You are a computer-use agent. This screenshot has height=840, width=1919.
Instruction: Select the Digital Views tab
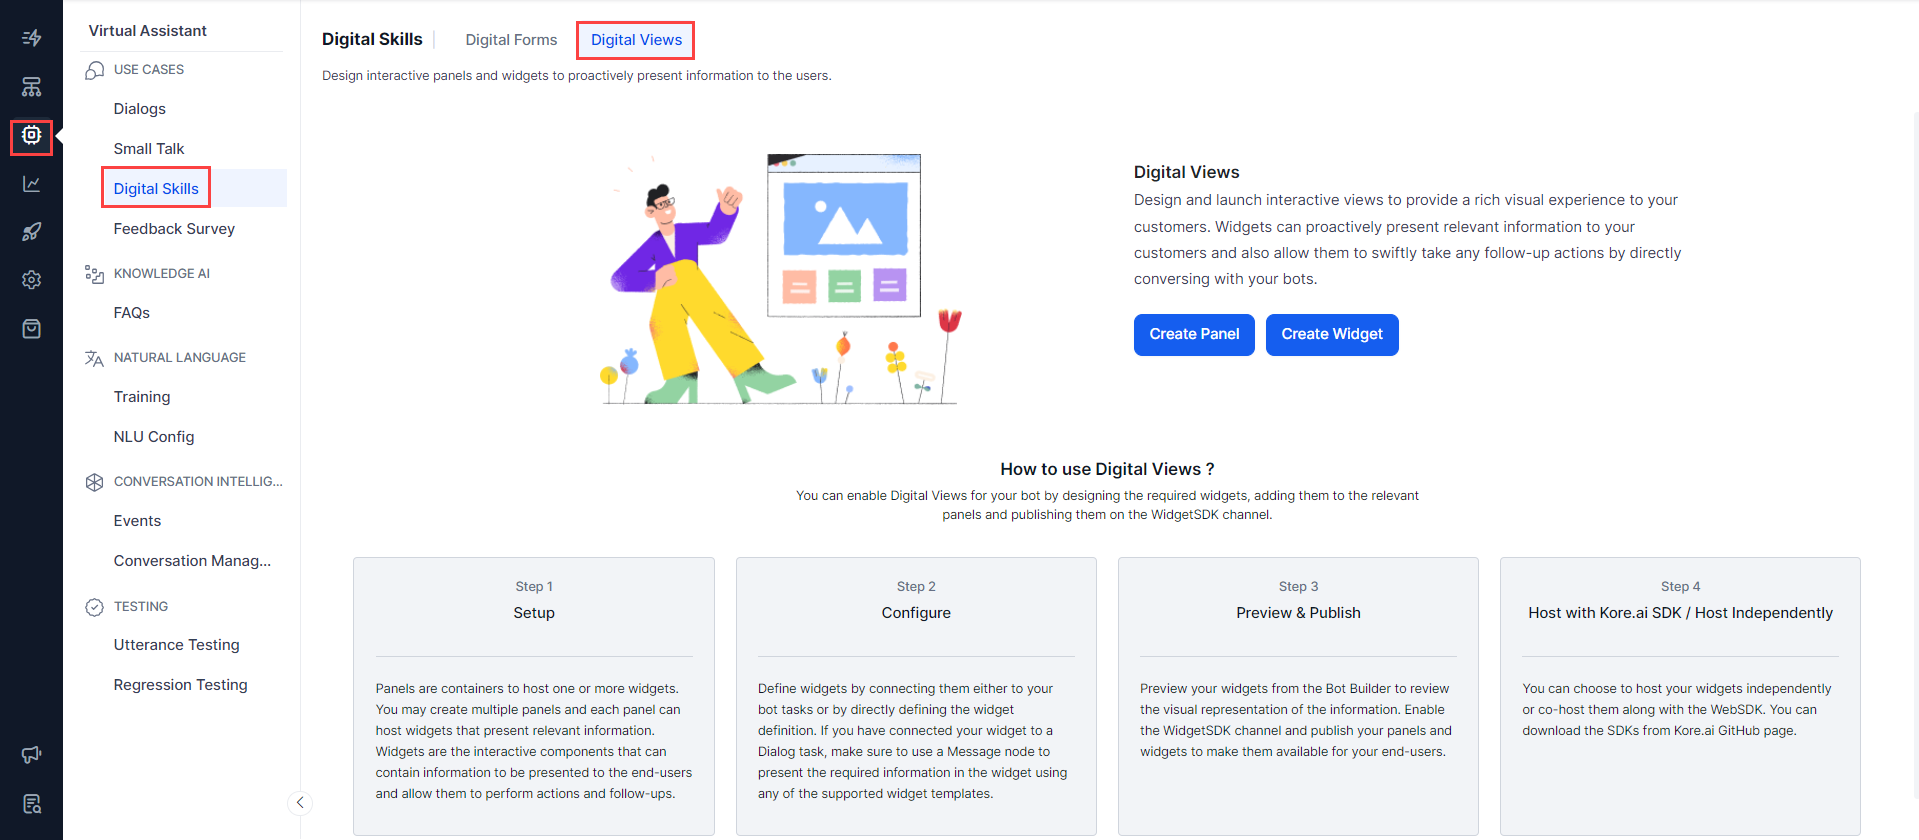click(636, 40)
